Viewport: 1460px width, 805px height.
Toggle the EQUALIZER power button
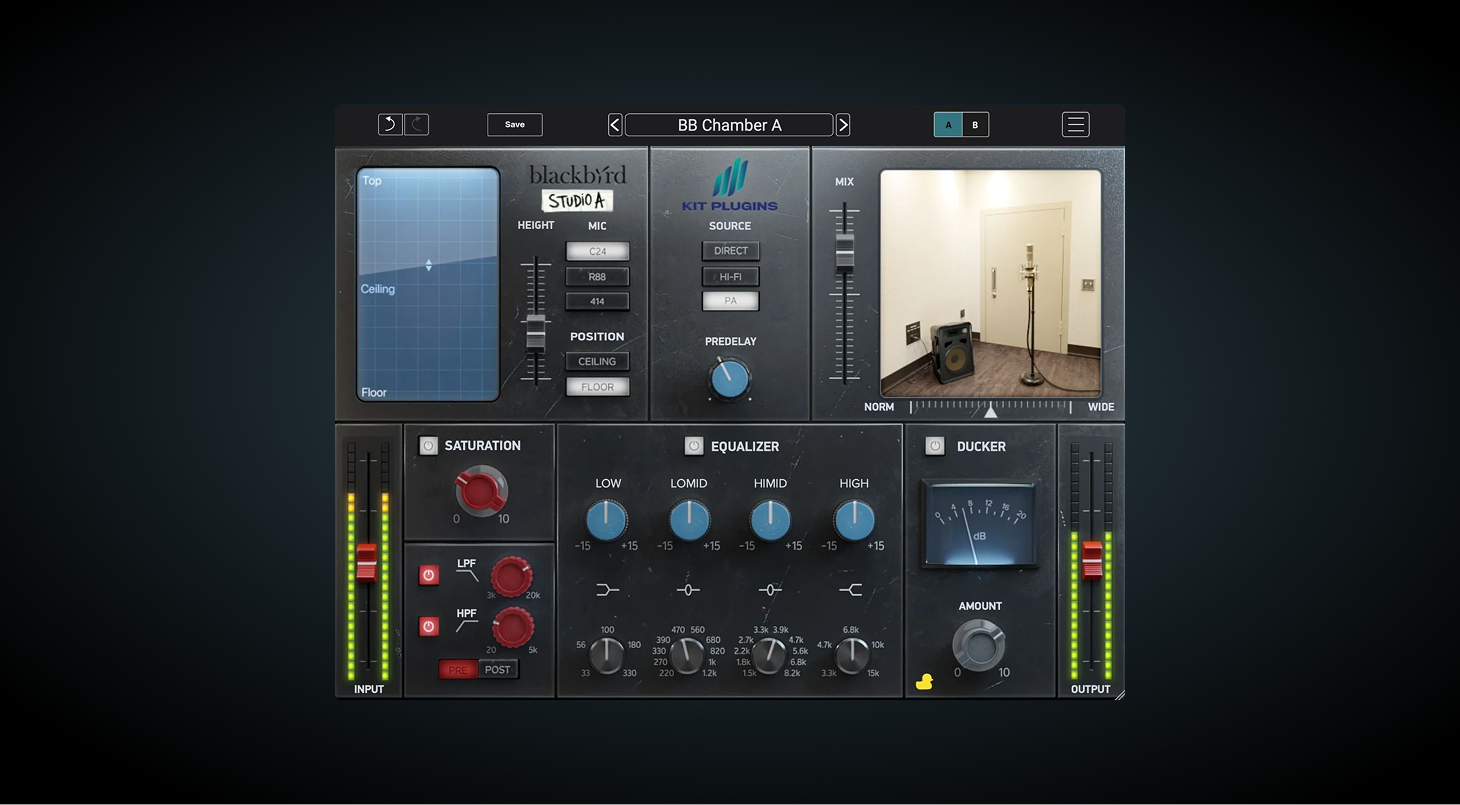coord(693,446)
